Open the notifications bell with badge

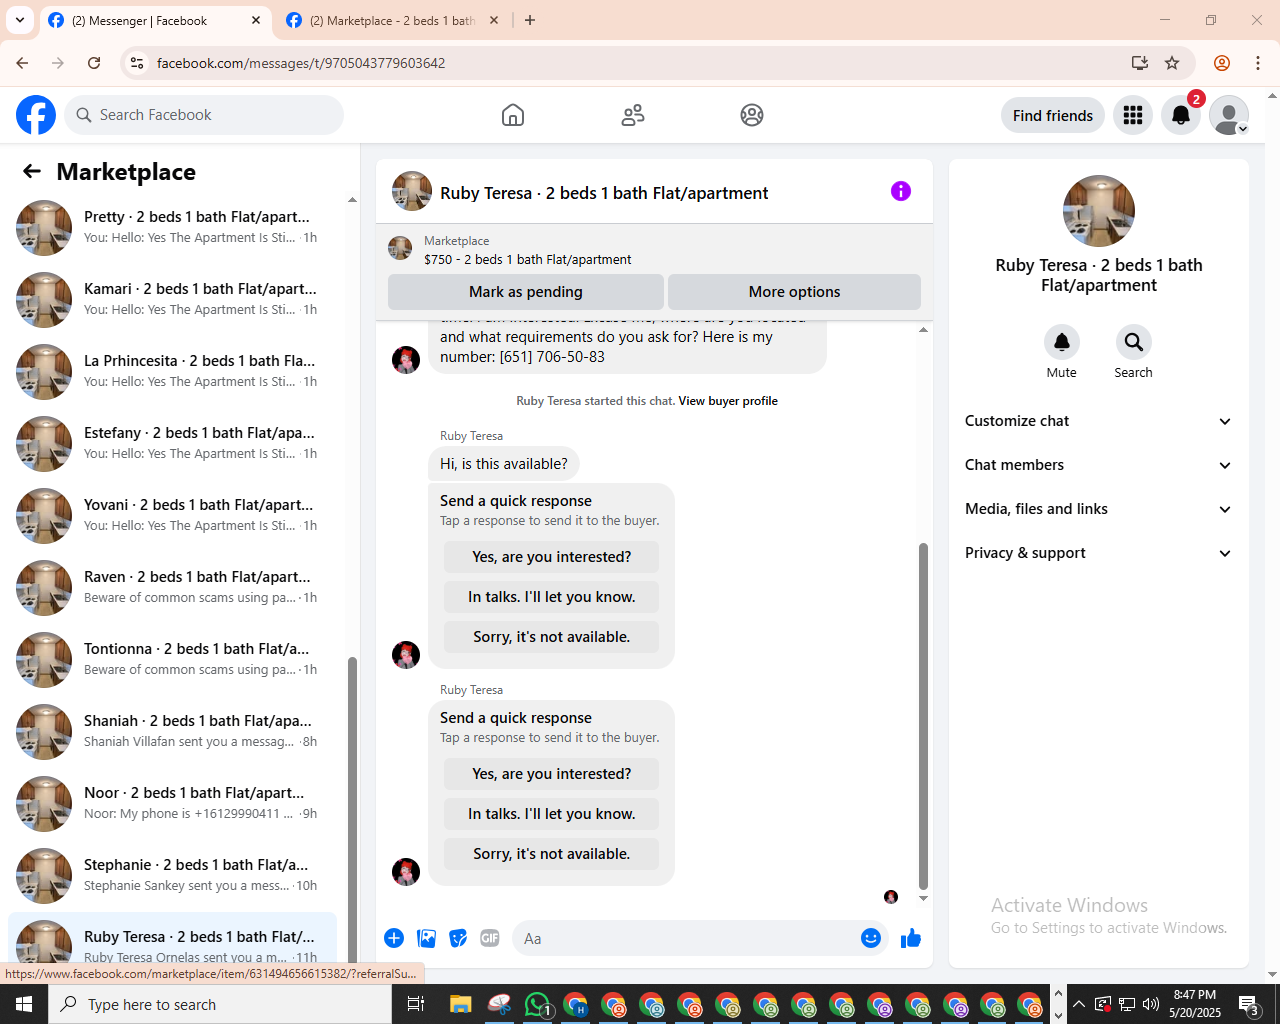click(x=1181, y=116)
